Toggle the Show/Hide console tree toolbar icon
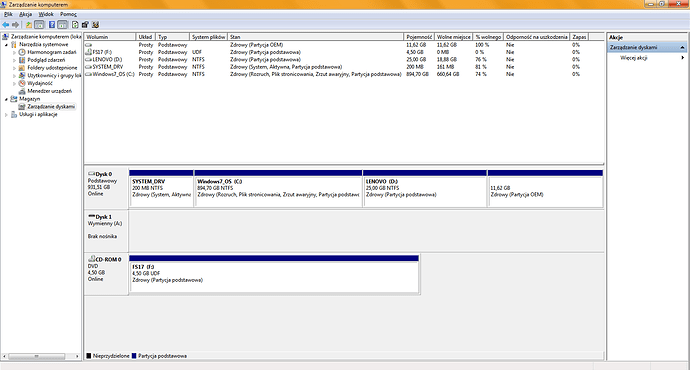Viewport: 690px width, 370px height. pos(39,25)
